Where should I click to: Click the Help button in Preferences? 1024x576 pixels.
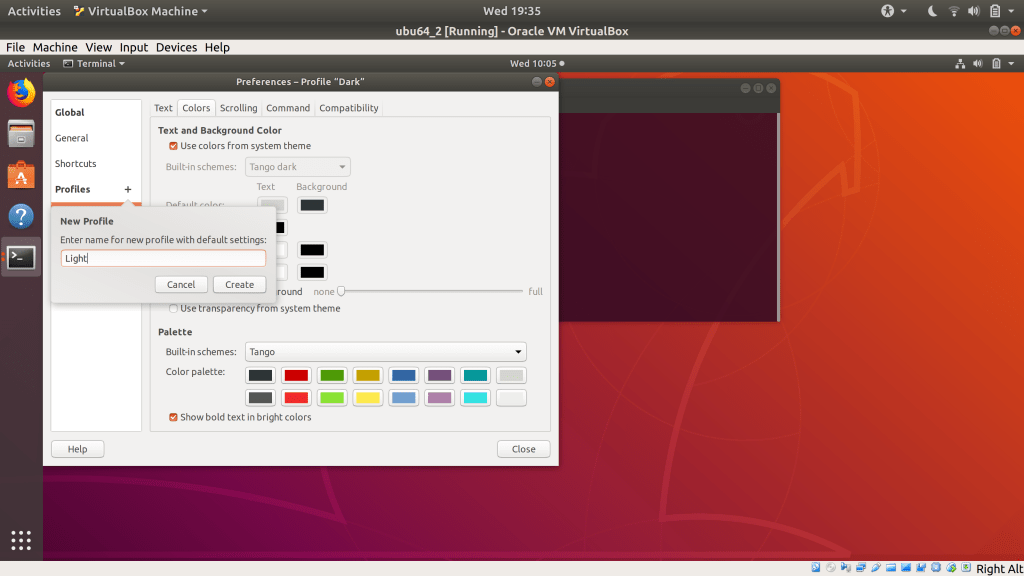click(77, 448)
